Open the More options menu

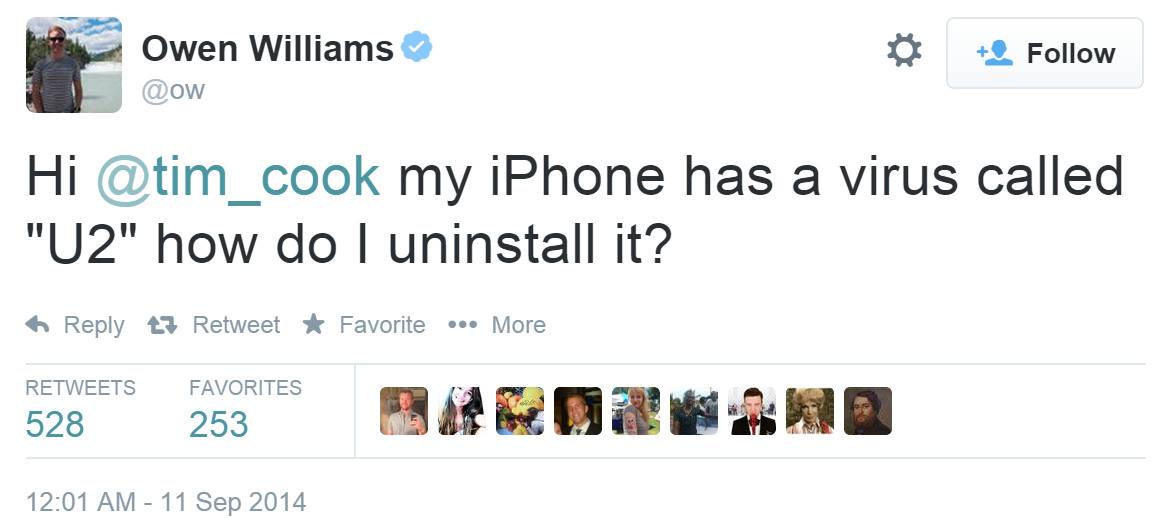point(497,325)
